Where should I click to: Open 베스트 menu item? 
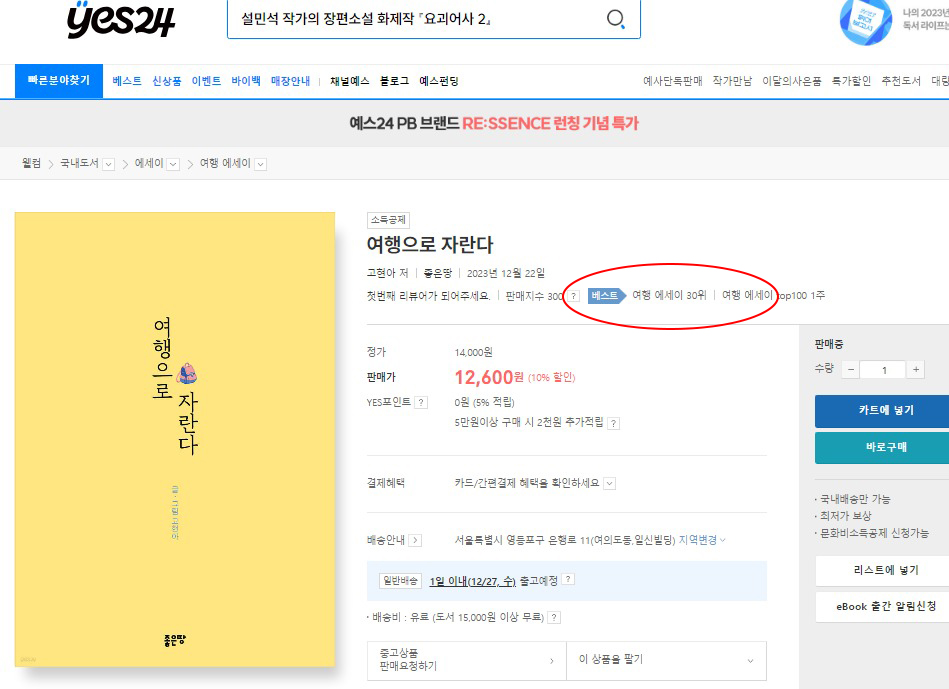127,81
